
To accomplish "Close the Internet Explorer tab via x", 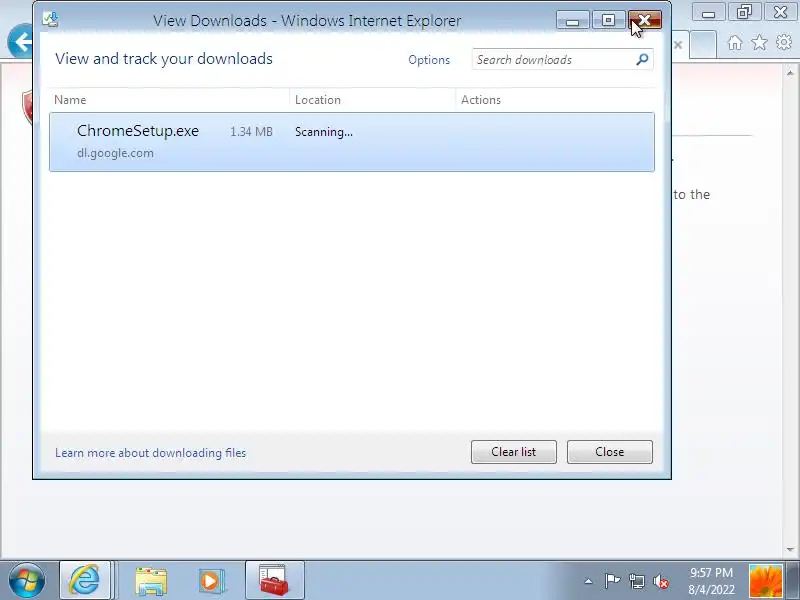I will pyautogui.click(x=678, y=45).
